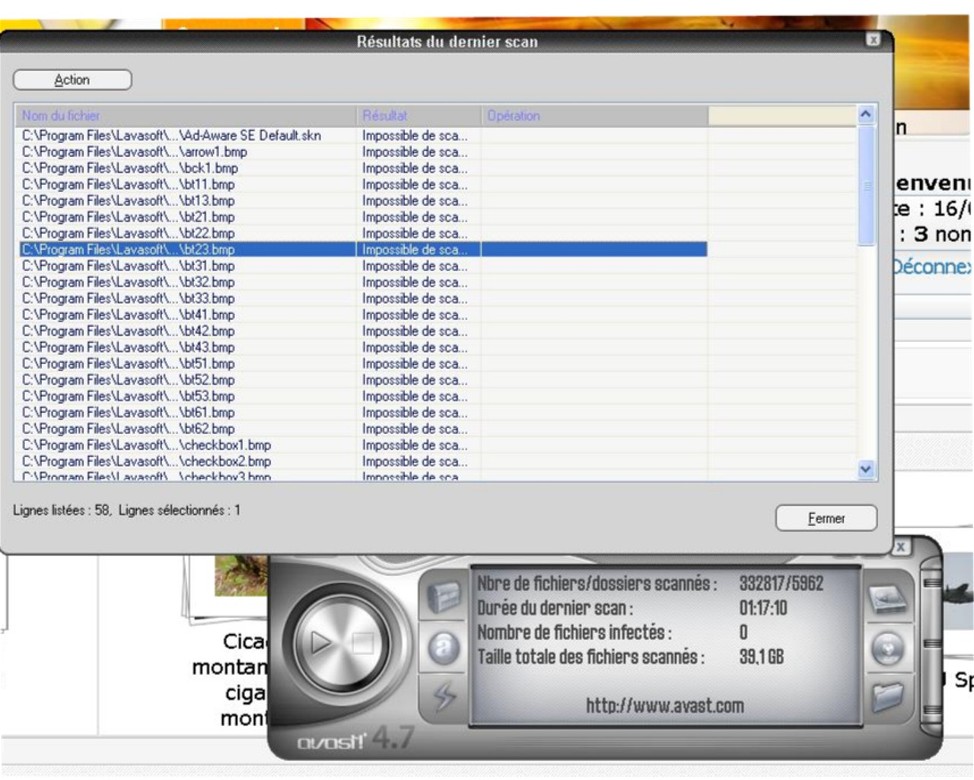Click the total scanned size 39,1 GB
The width and height of the screenshot is (974, 780).
coord(762,656)
